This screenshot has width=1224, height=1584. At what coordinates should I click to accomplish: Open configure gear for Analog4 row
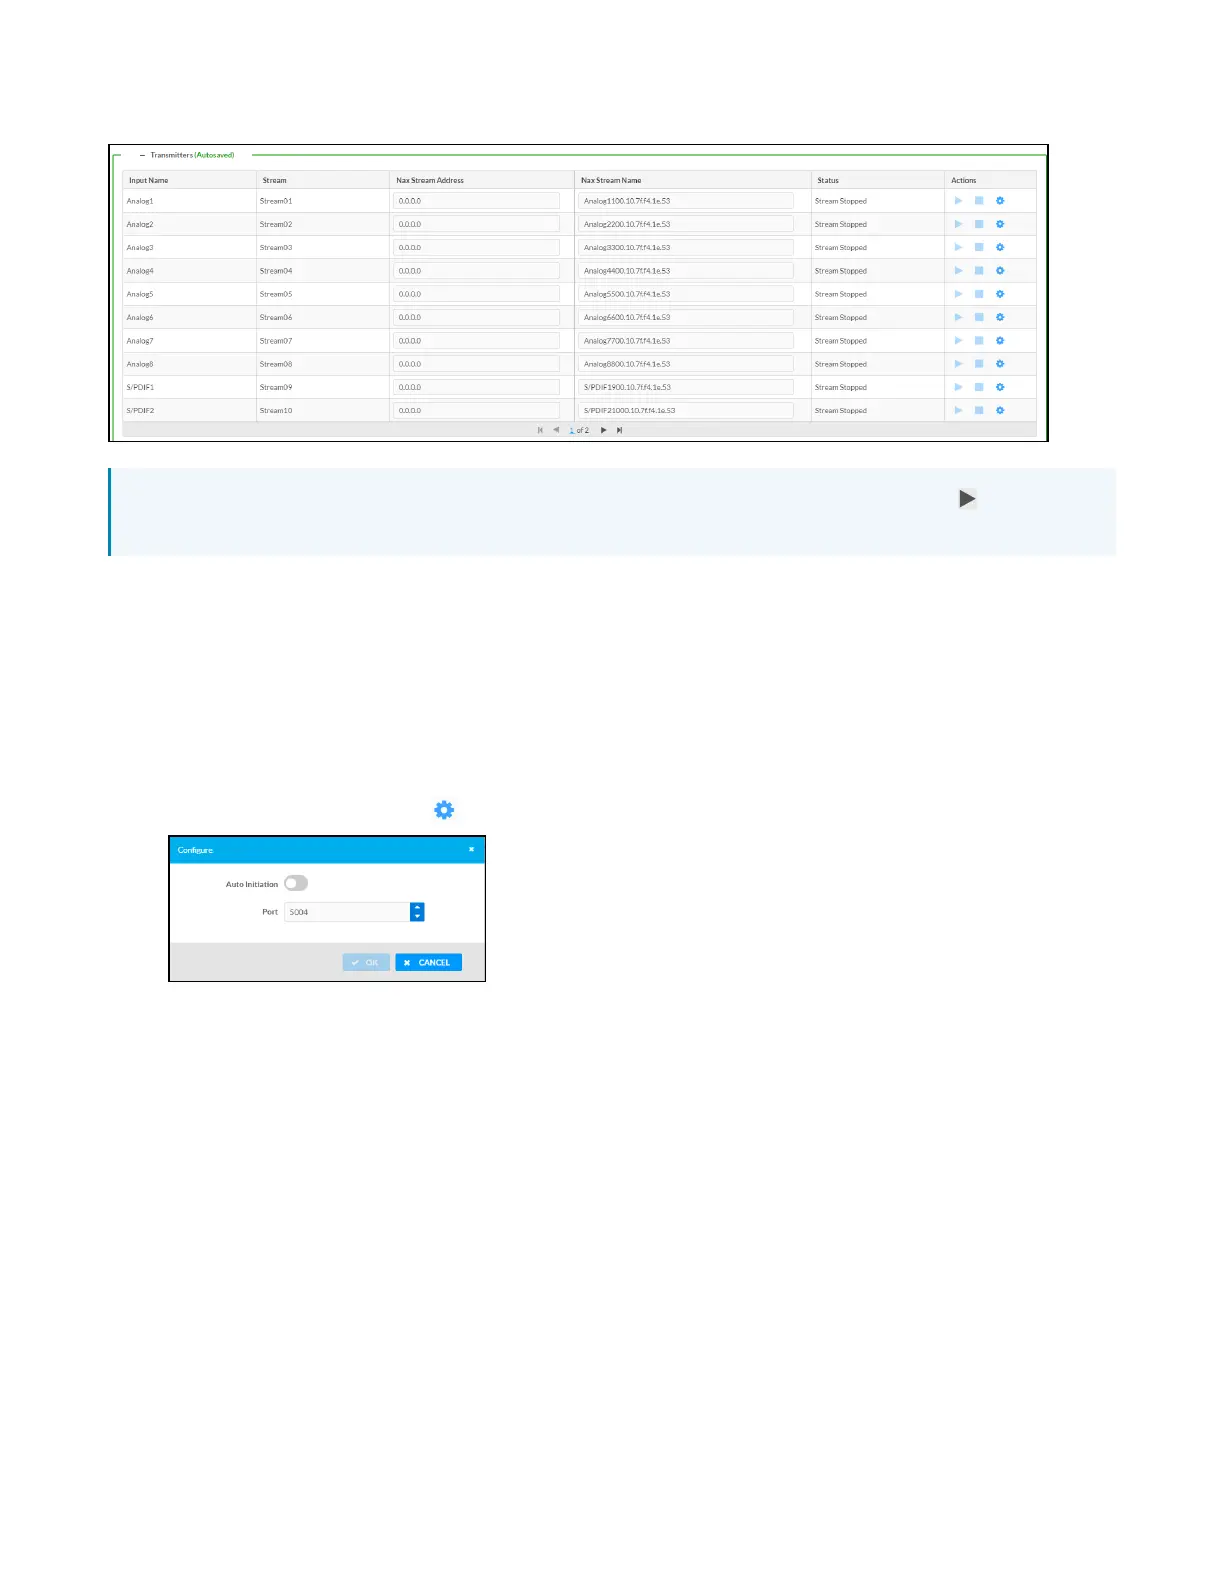[x=1000, y=271]
